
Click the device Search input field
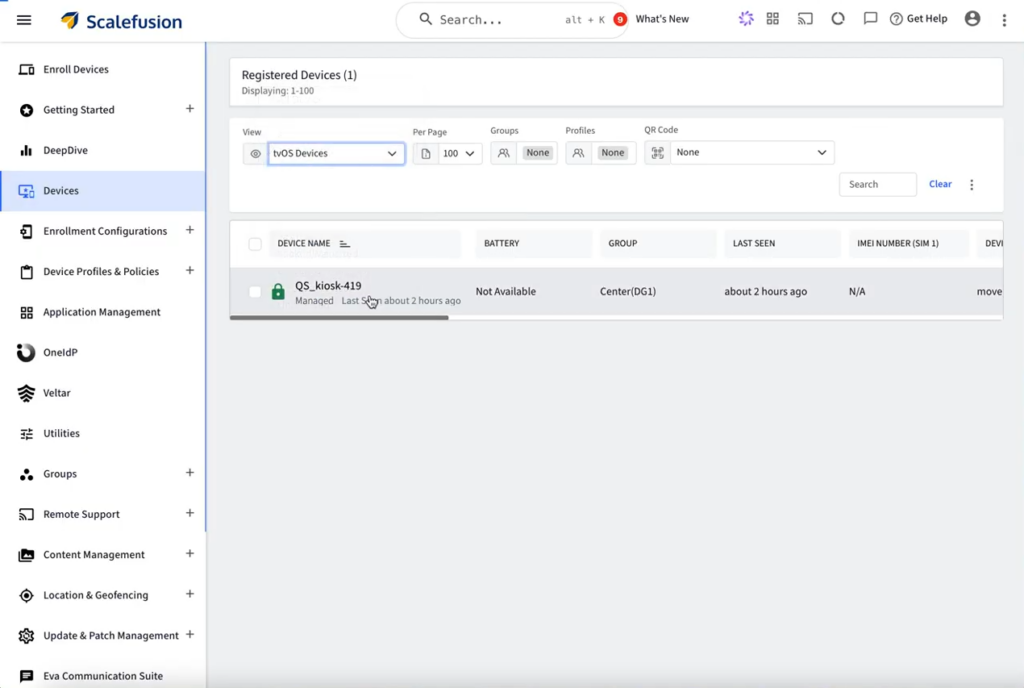pos(877,185)
